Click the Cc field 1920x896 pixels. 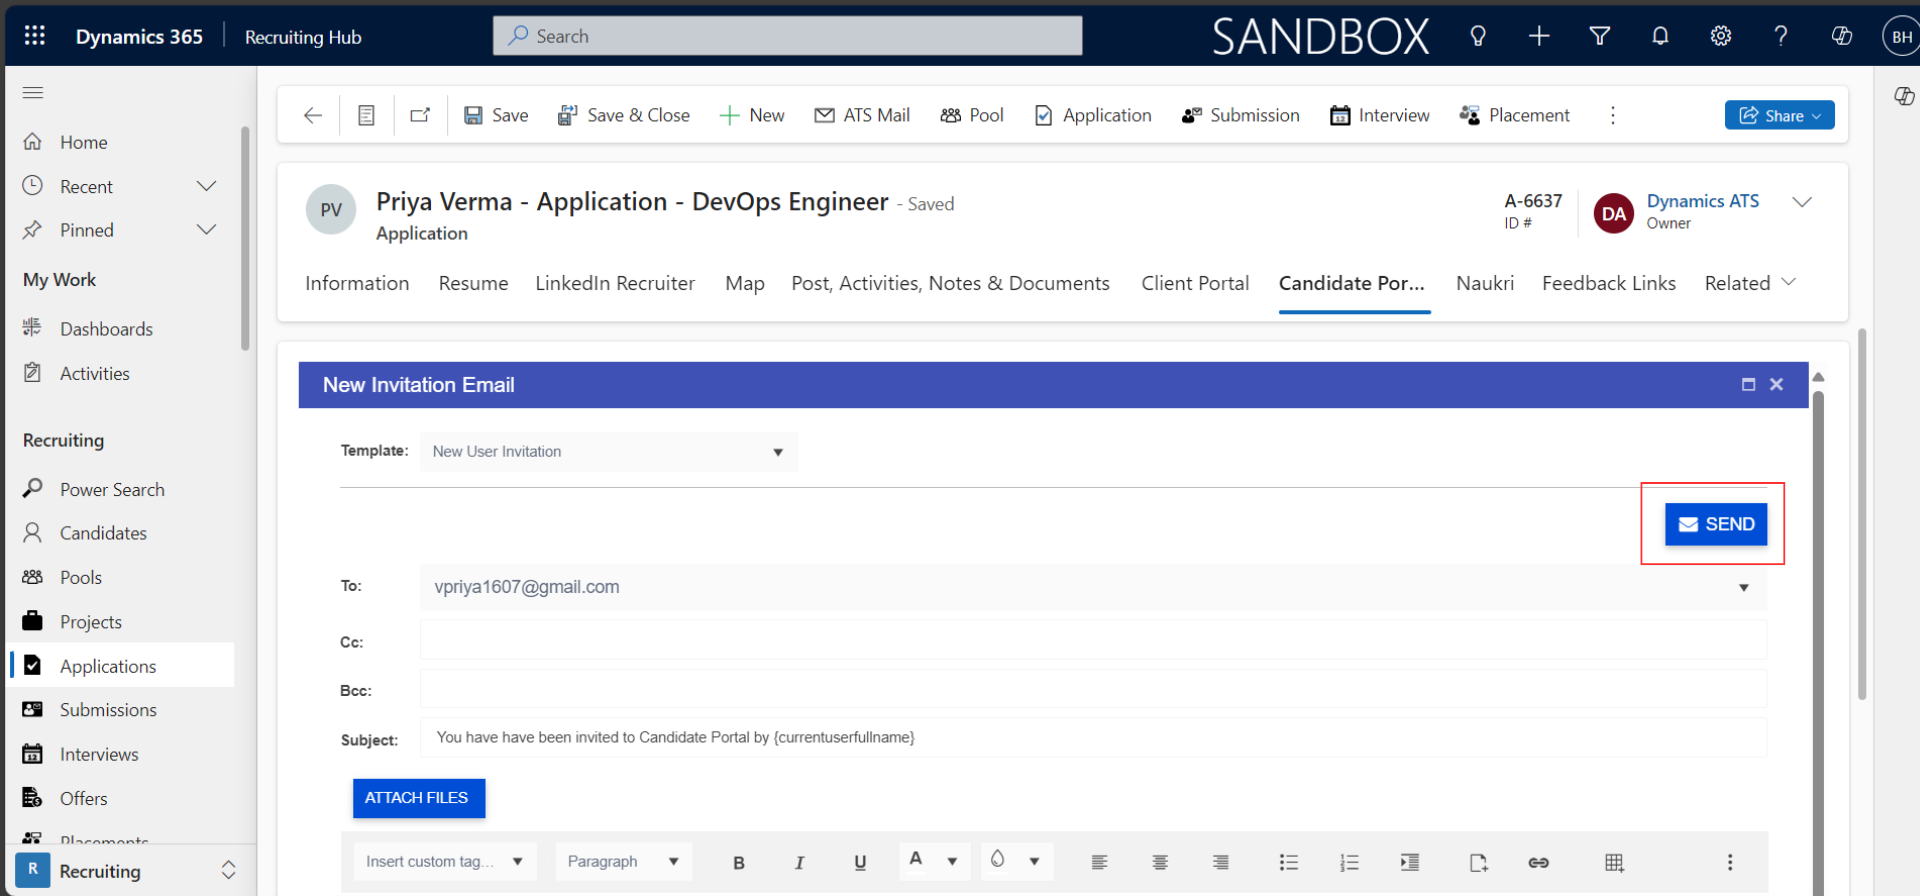coord(1093,640)
